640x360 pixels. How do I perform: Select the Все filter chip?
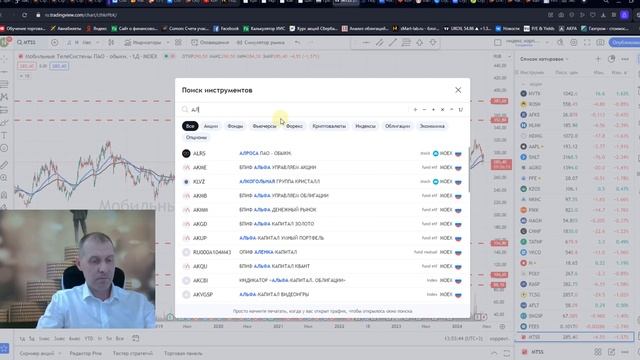coord(190,126)
